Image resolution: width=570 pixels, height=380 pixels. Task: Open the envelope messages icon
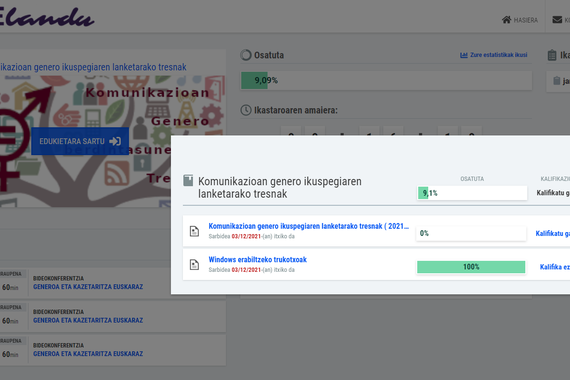click(x=557, y=20)
